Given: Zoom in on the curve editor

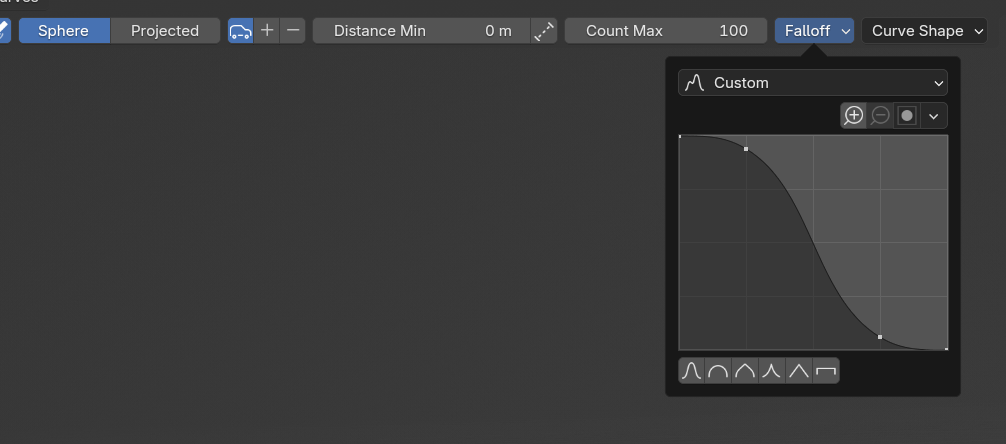Looking at the screenshot, I should click(854, 115).
